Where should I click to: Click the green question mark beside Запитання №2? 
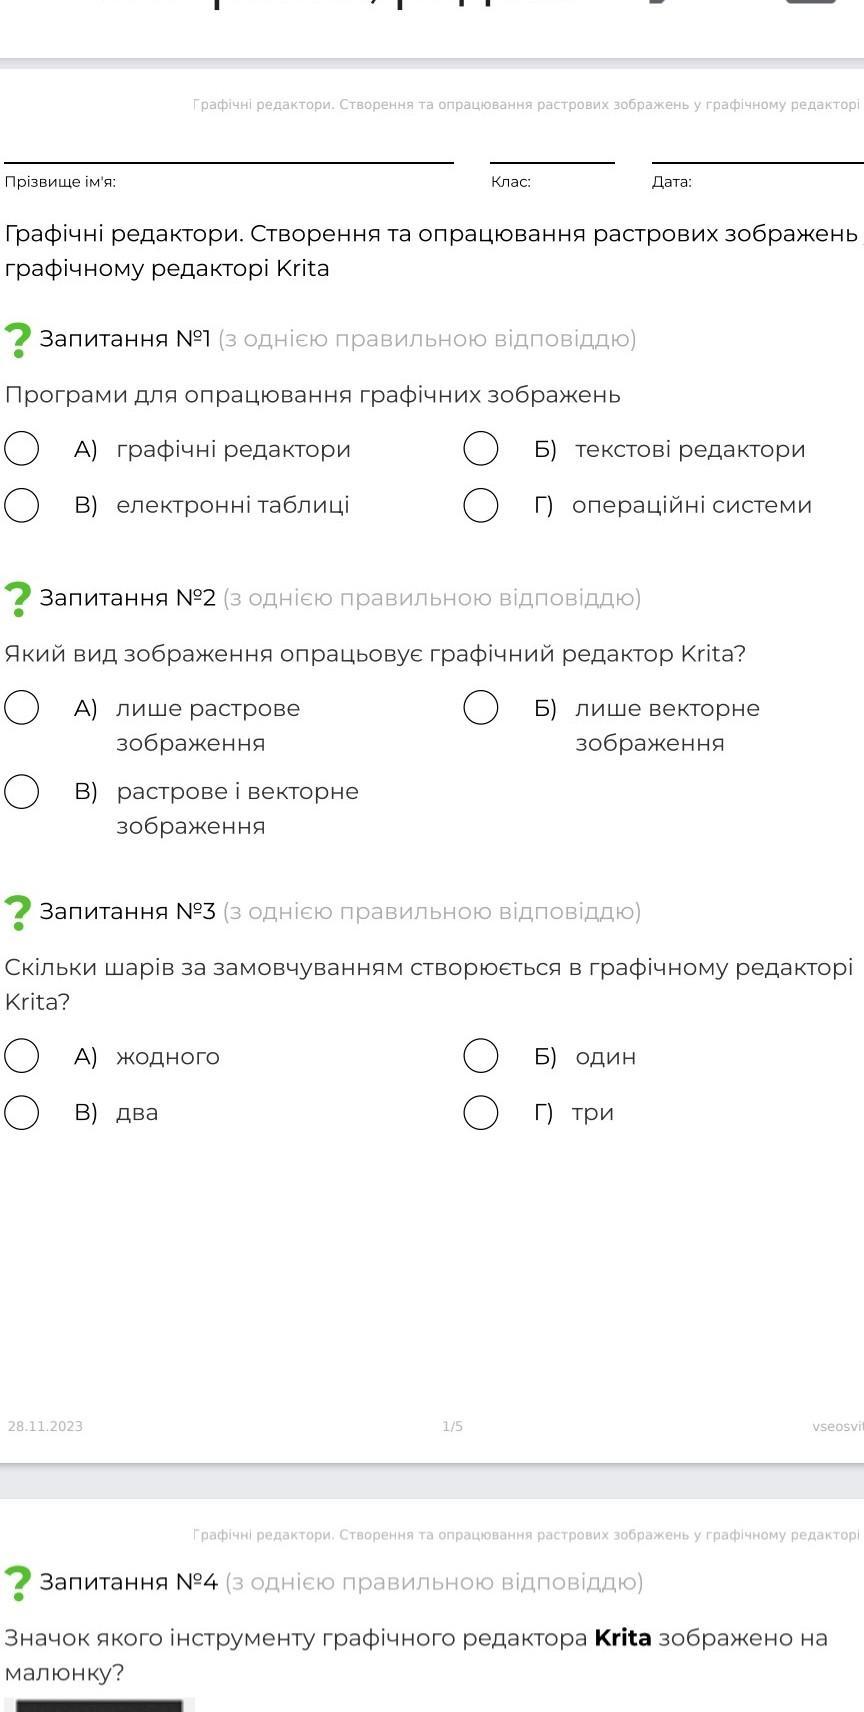[18, 599]
